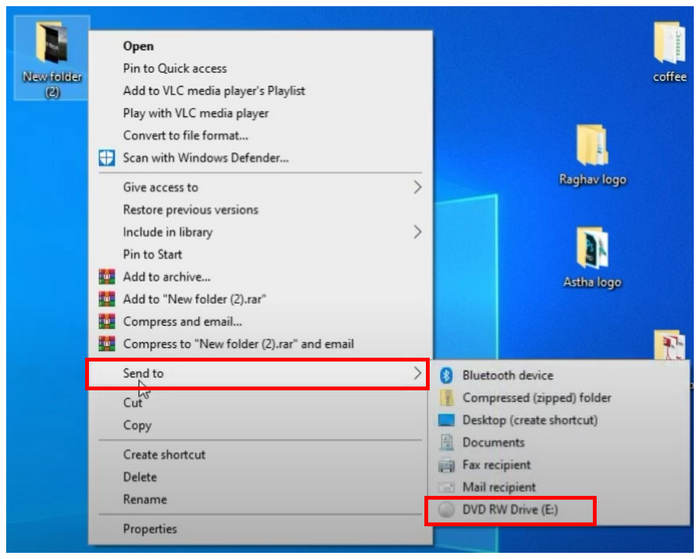Click WinRAR icon beside Add to "New folder (2).rar"
This screenshot has height=559, width=700.
(x=107, y=299)
